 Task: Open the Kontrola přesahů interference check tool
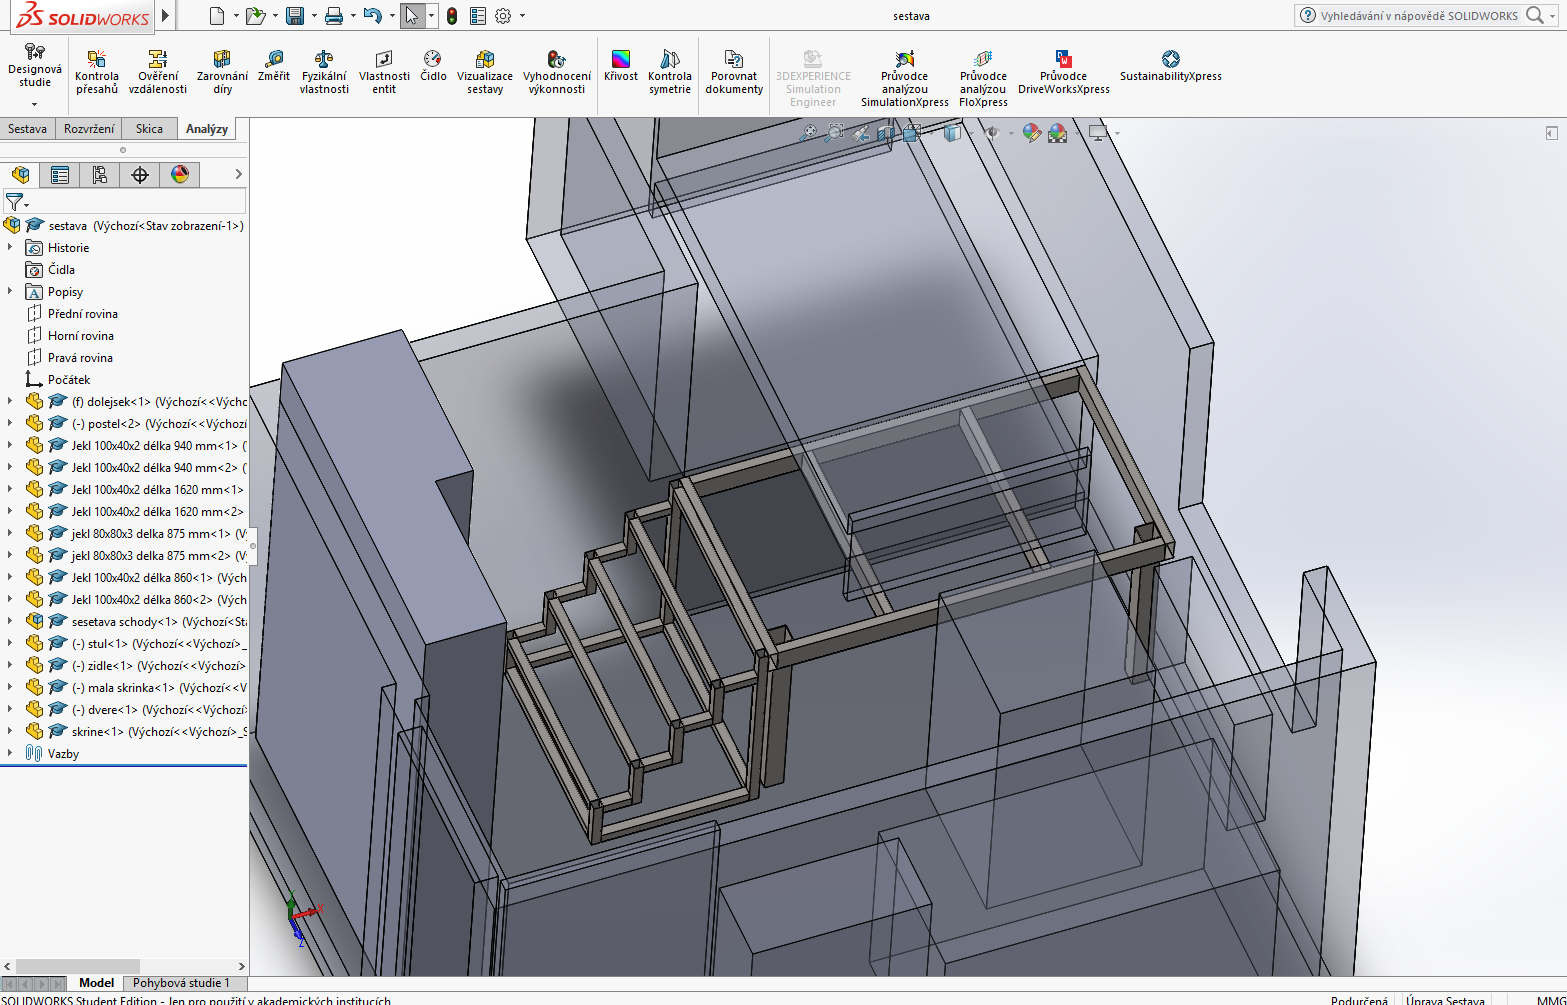click(x=96, y=70)
